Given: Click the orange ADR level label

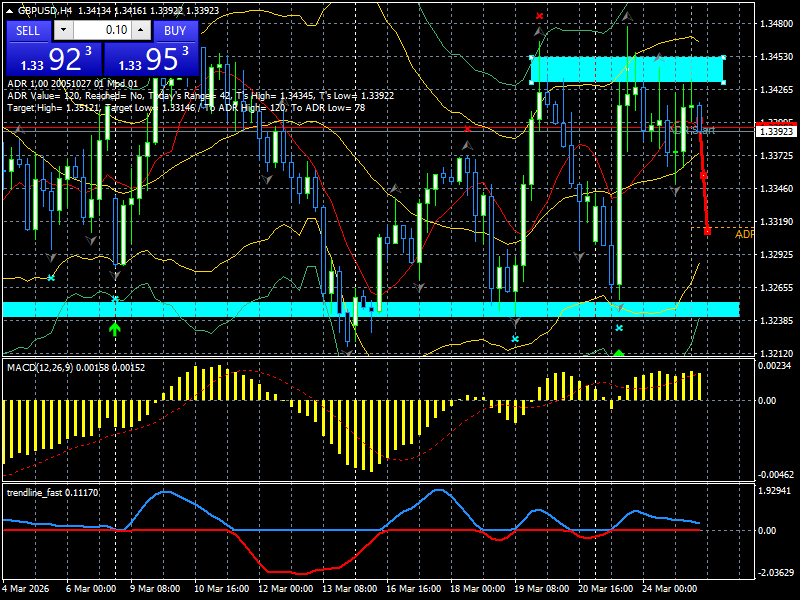Looking at the screenshot, I should [x=744, y=234].
